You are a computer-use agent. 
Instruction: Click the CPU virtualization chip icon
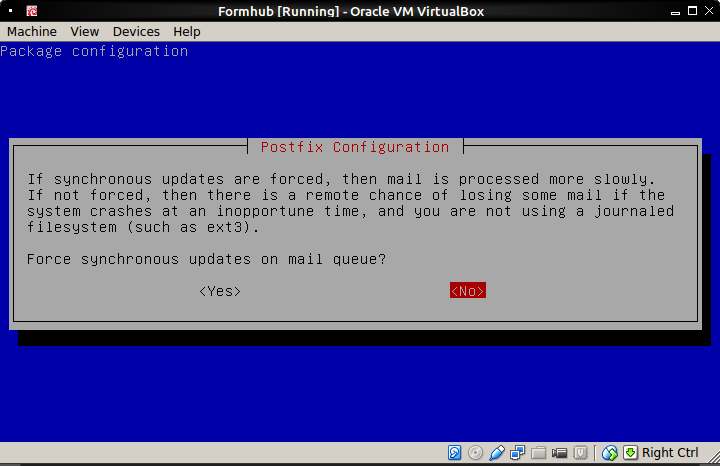pos(580,453)
